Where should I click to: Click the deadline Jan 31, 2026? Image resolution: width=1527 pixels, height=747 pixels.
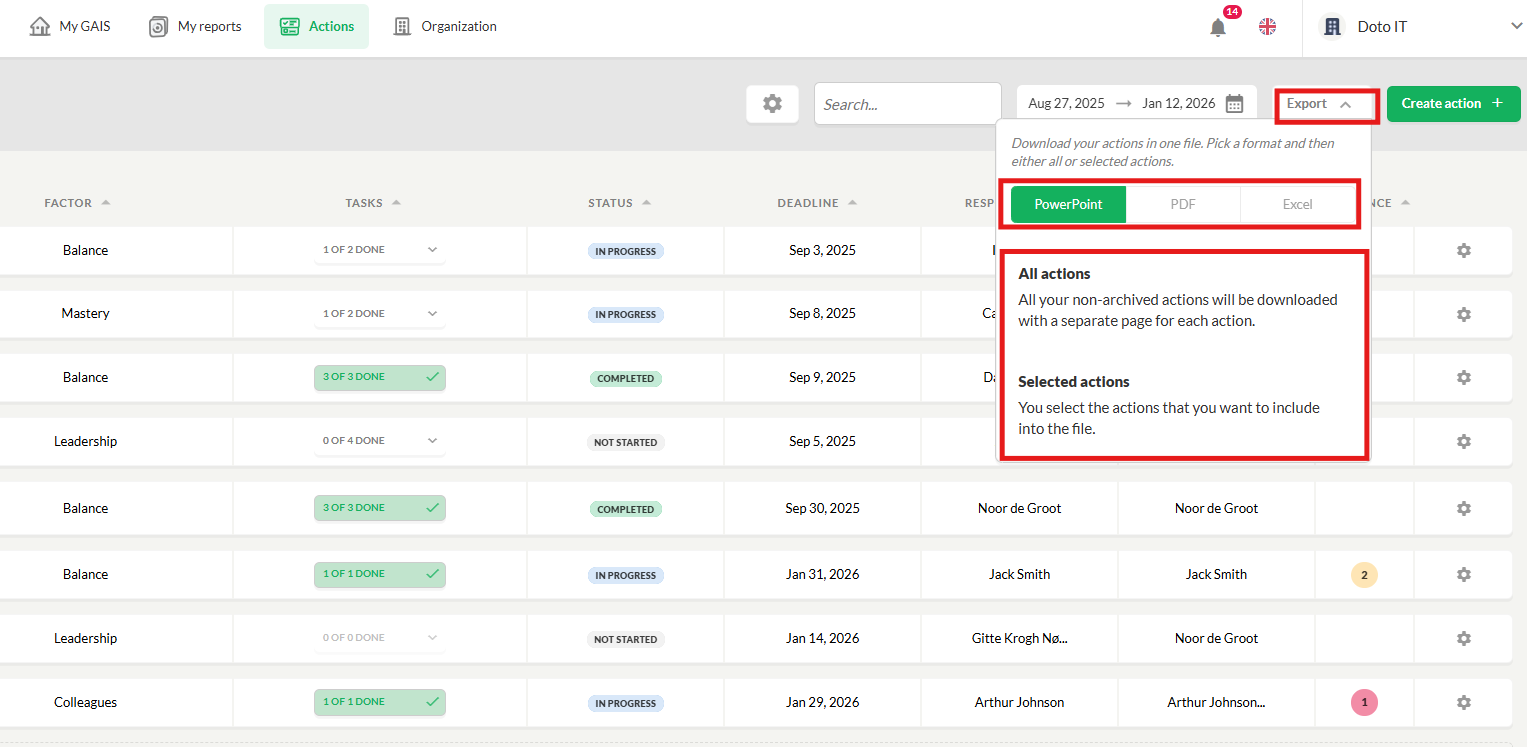pyautogui.click(x=822, y=574)
